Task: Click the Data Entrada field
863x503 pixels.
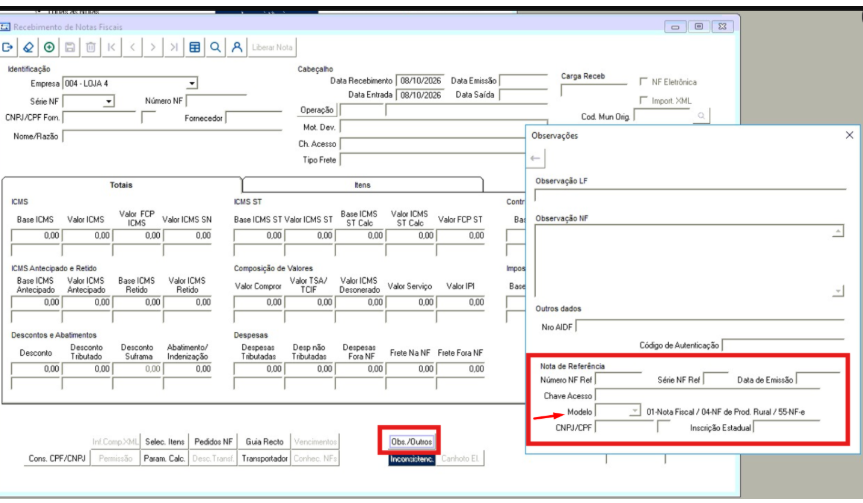Action: (x=420, y=95)
